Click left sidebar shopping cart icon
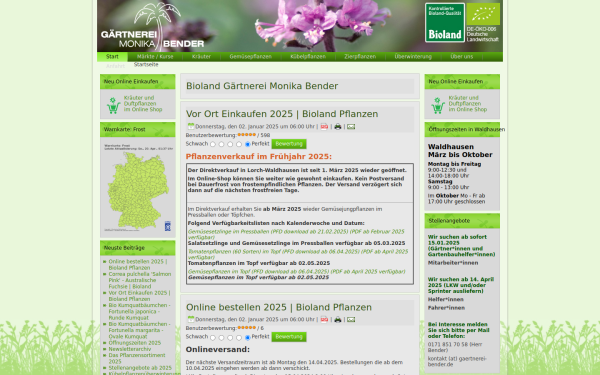Image resolution: width=600 pixels, height=375 pixels. pos(113,105)
